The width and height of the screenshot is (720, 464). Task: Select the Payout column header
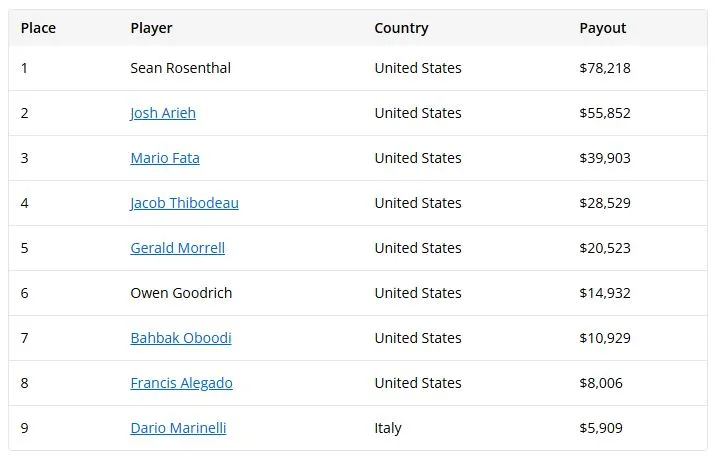602,28
